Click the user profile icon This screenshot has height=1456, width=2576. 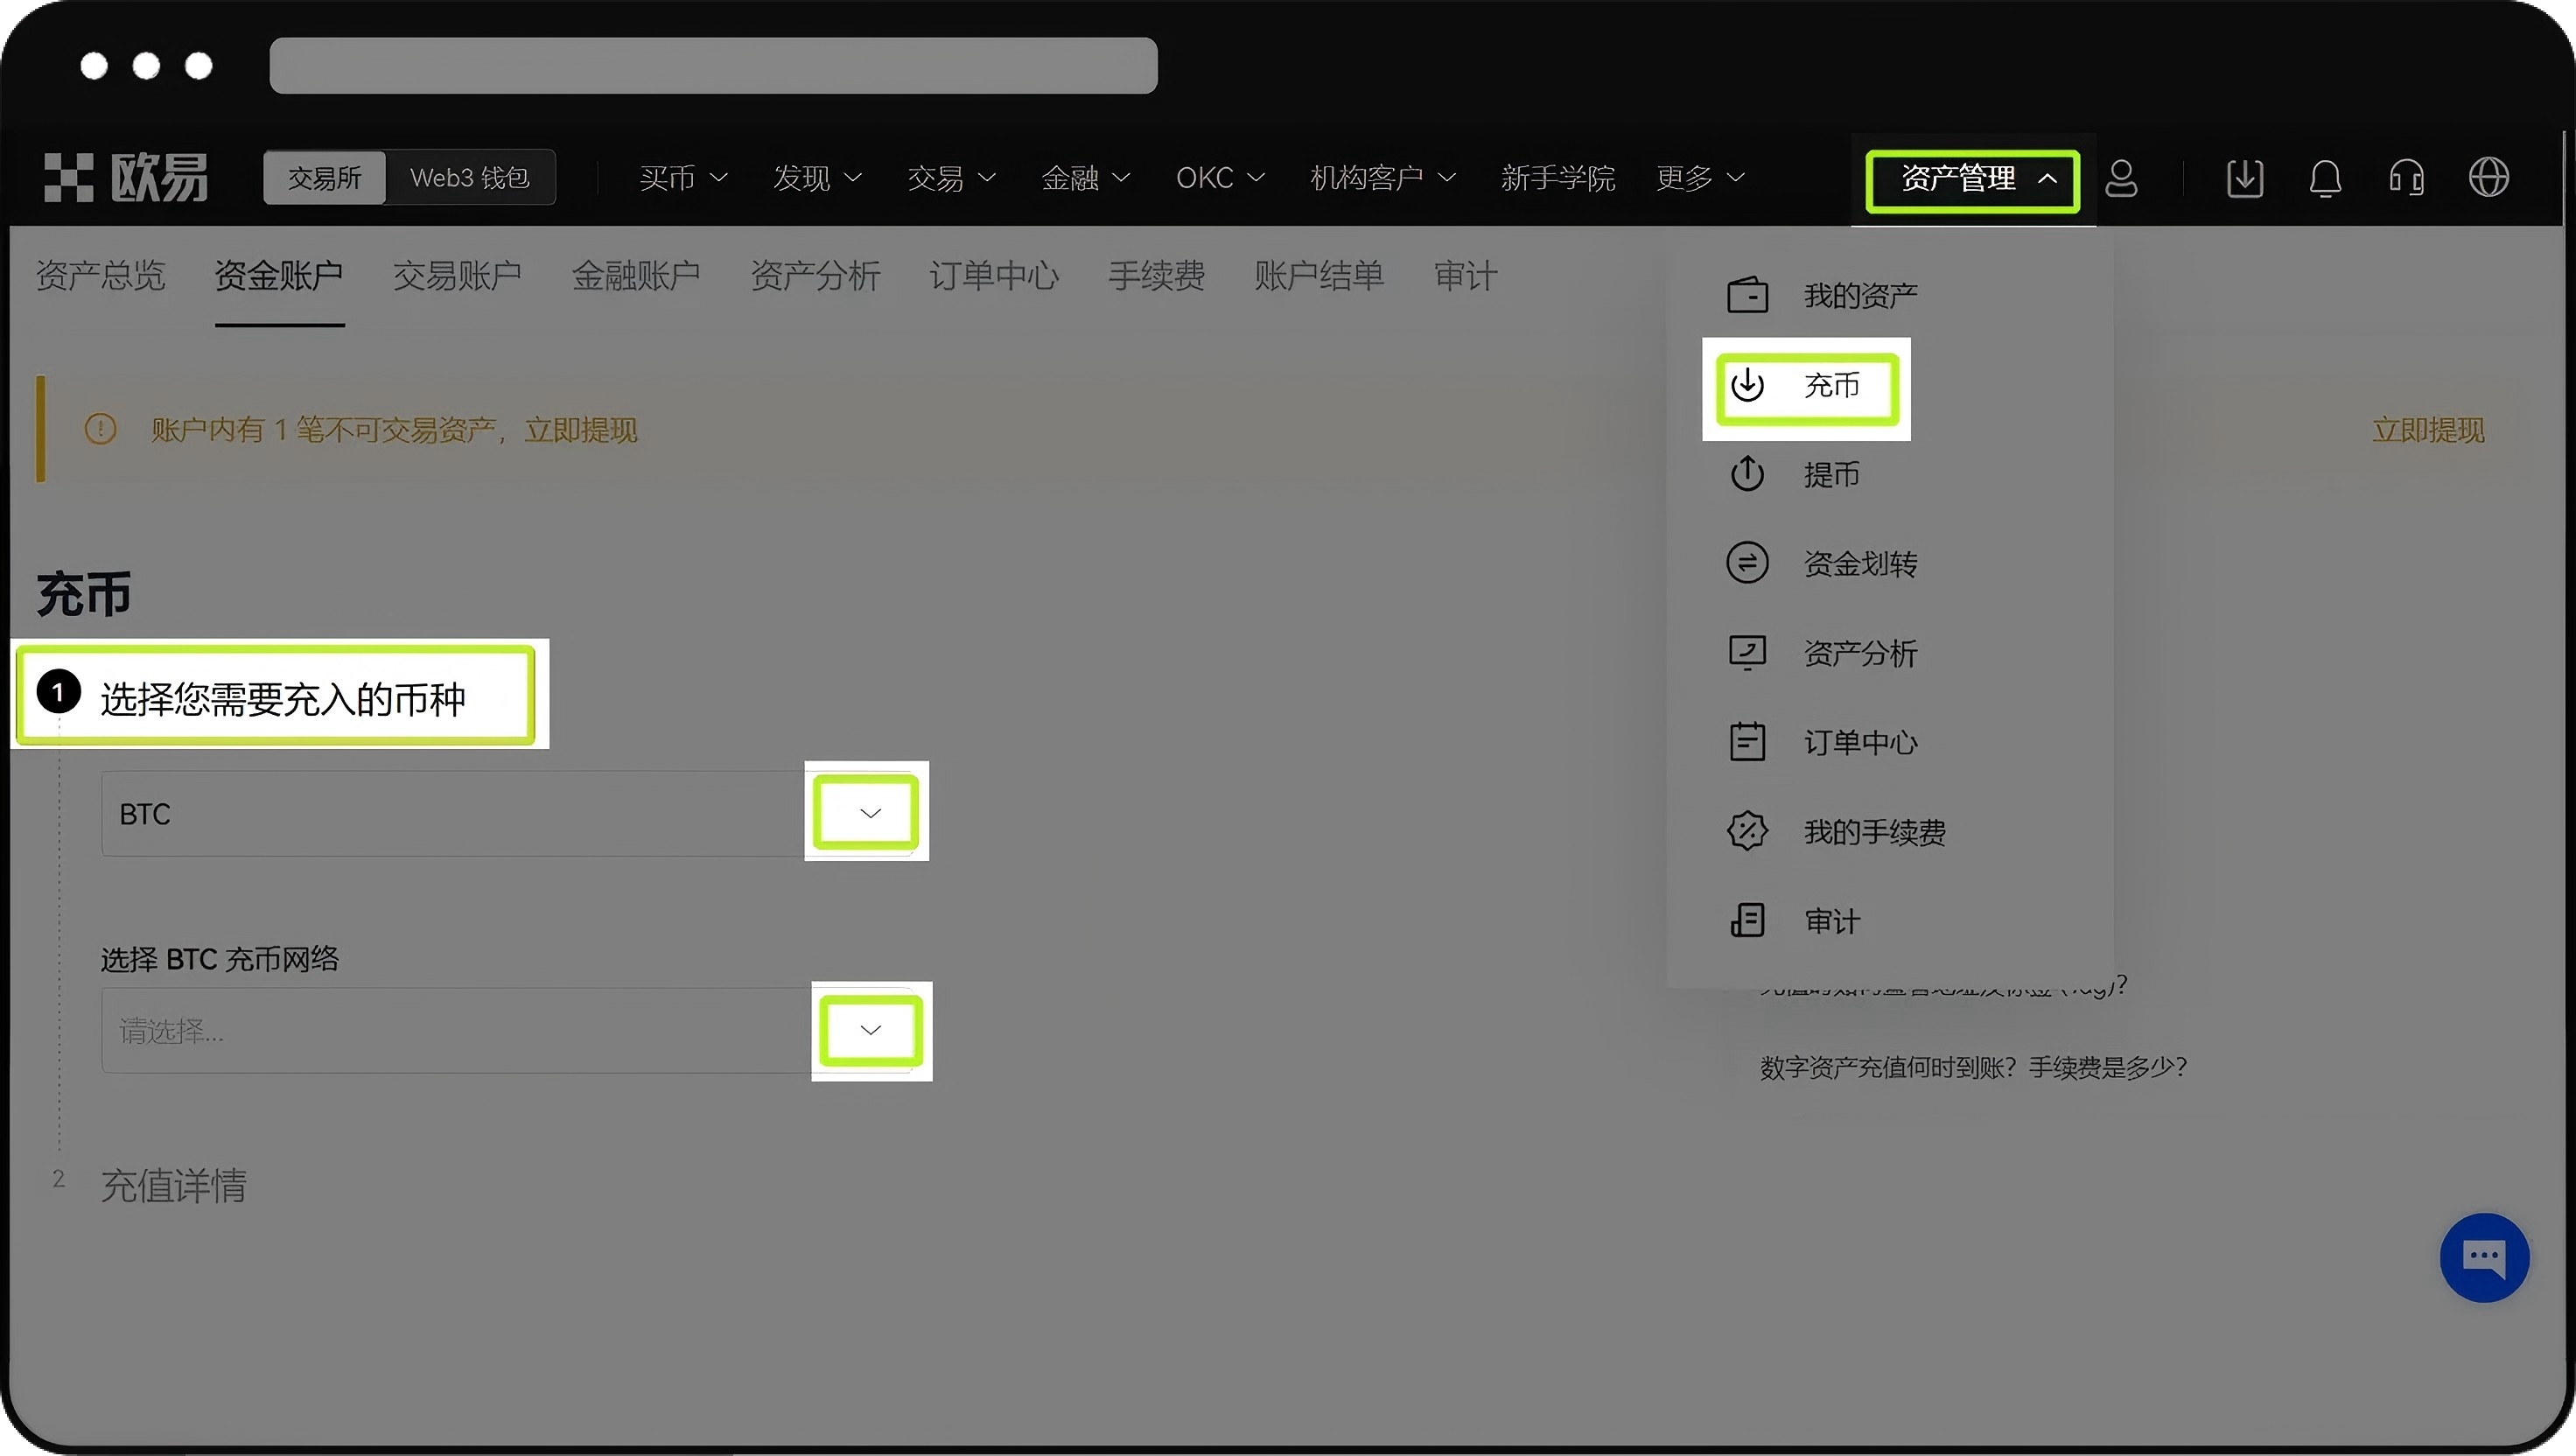point(2121,179)
